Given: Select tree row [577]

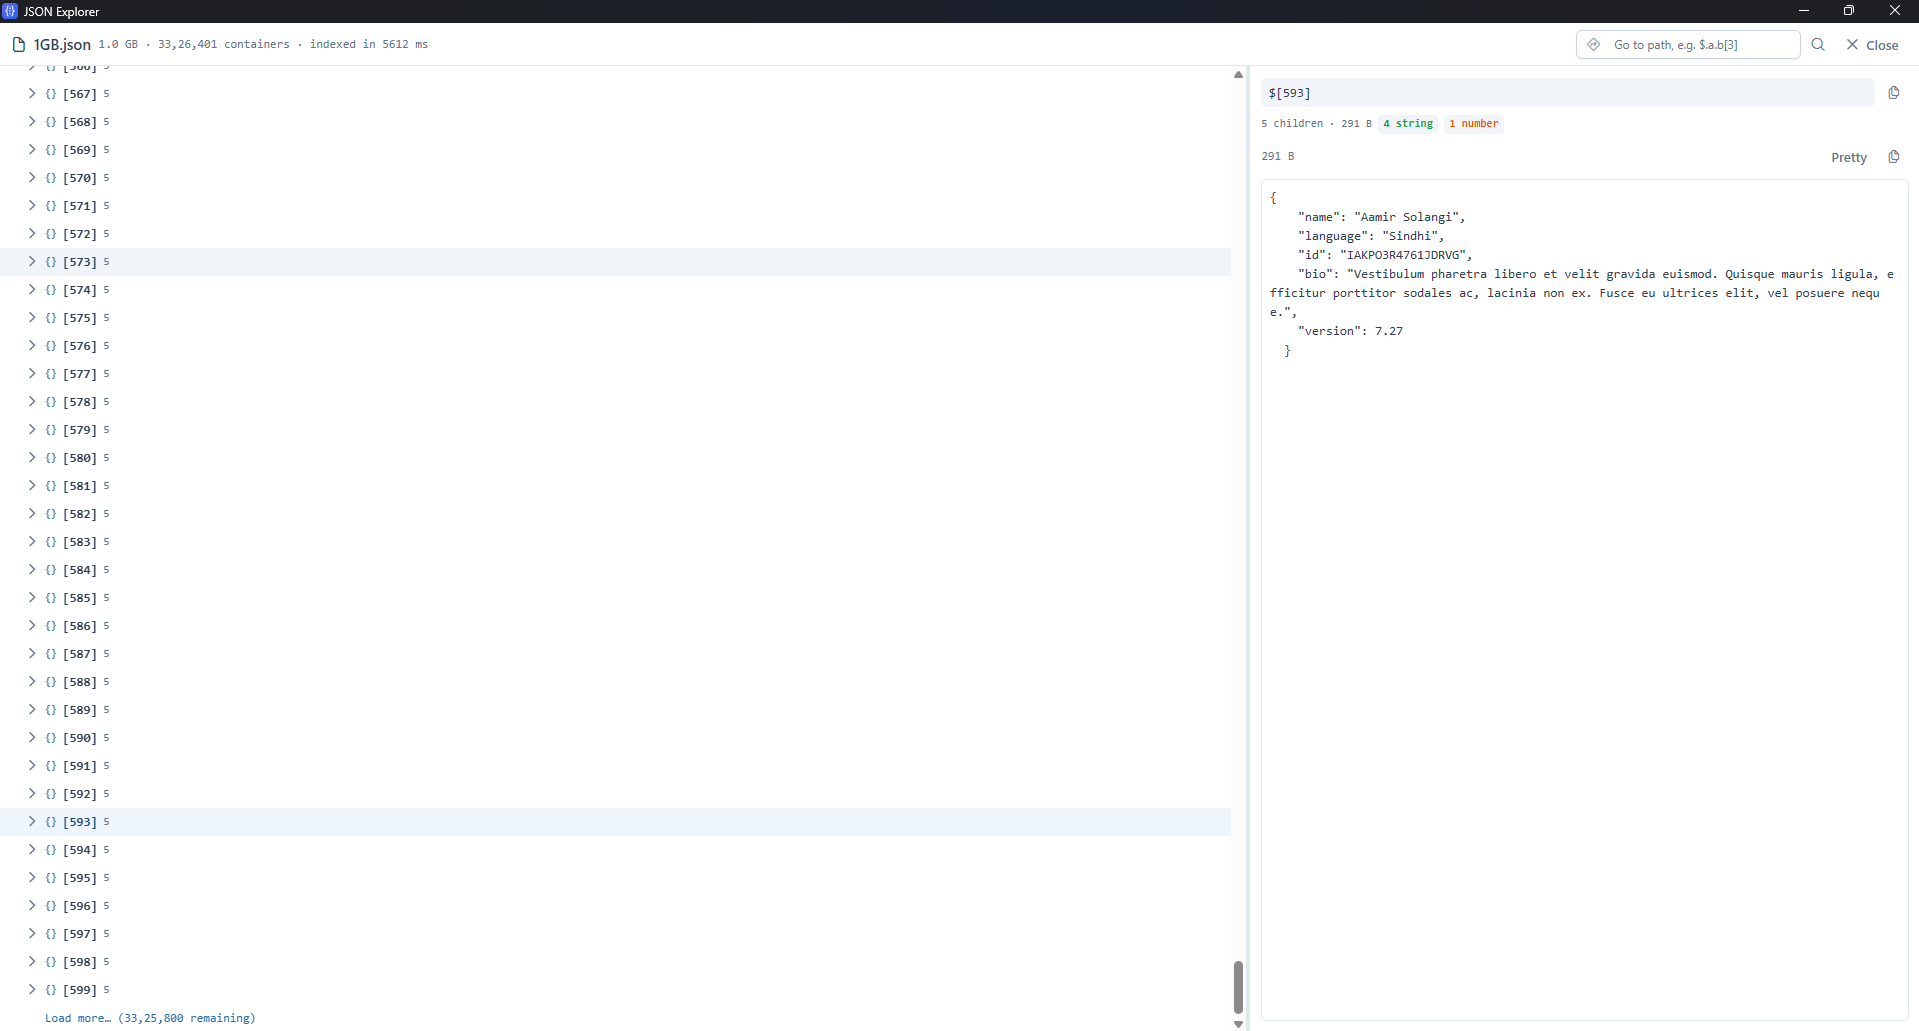Looking at the screenshot, I should coord(615,374).
